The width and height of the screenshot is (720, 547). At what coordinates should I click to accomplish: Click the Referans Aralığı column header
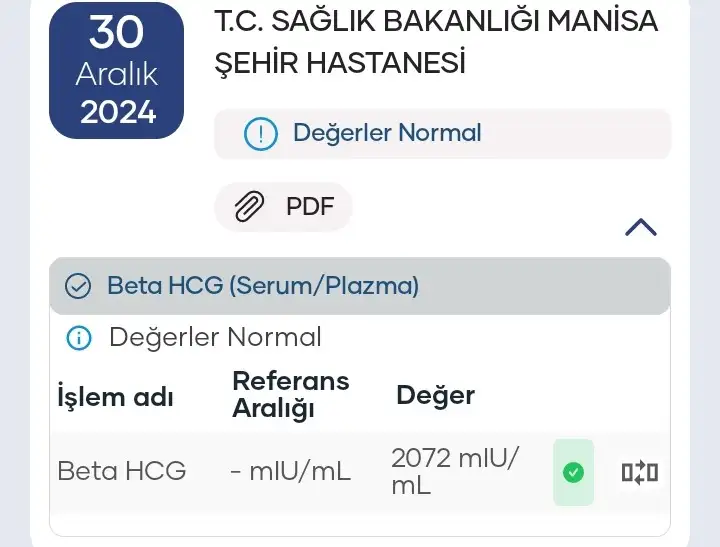click(290, 394)
